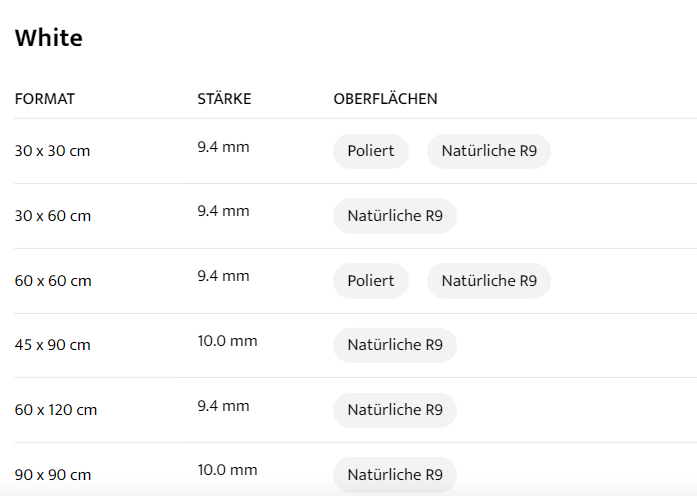This screenshot has width=697, height=504.
Task: Select Natürliche R9 for 45 x 90 cm format
Action: (x=394, y=345)
